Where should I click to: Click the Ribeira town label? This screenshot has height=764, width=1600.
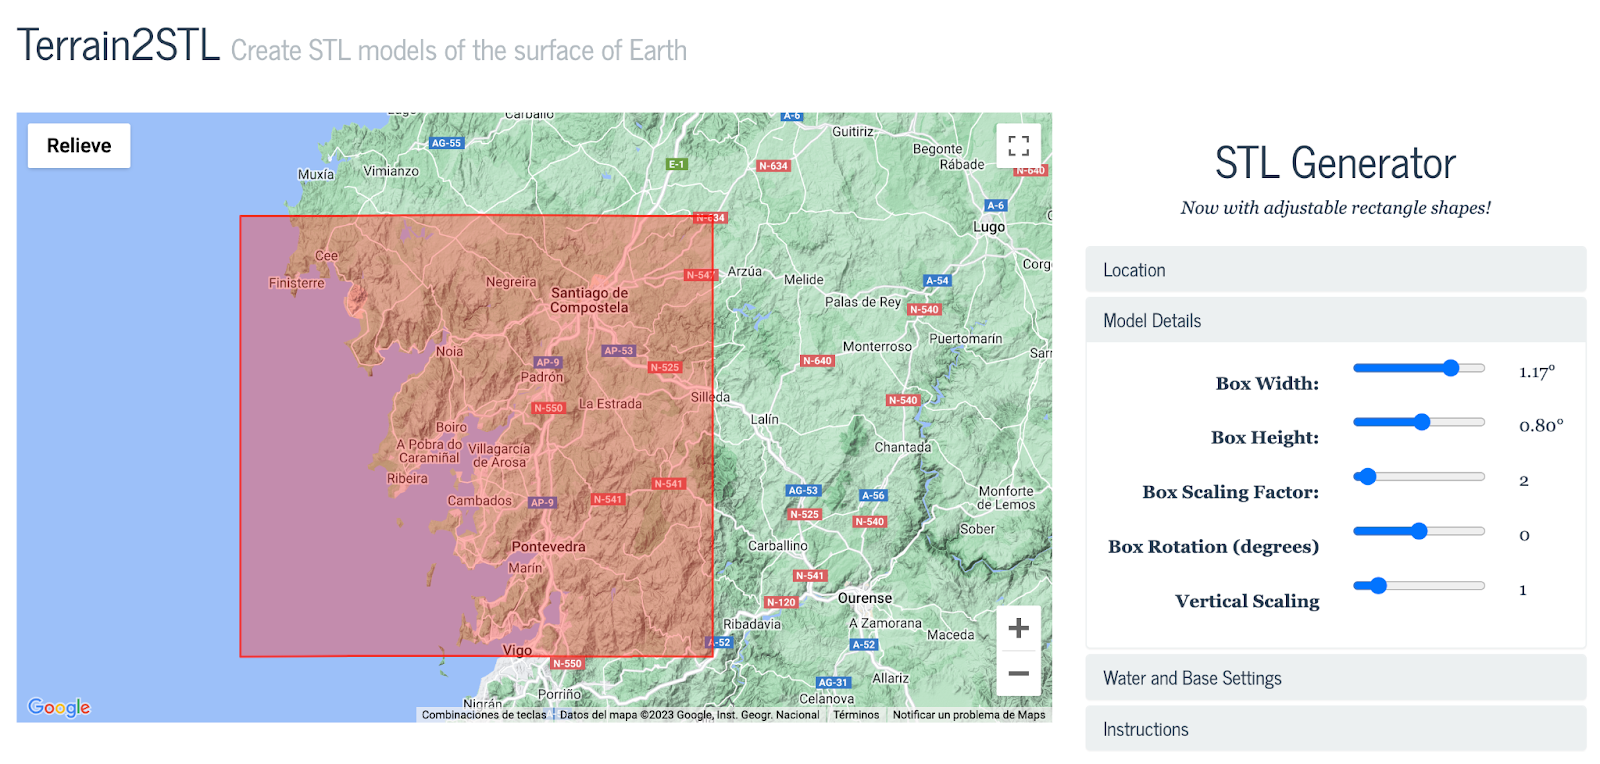(407, 478)
